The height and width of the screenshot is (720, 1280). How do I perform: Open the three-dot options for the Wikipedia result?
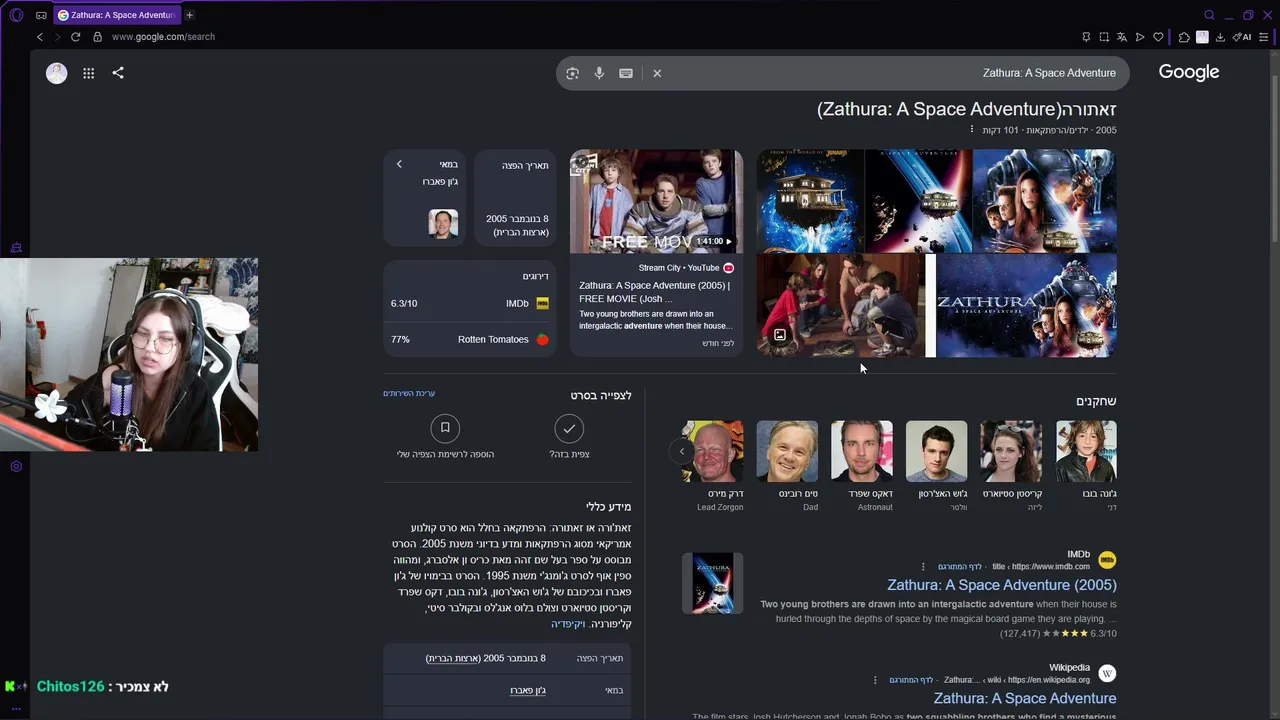tap(875, 680)
